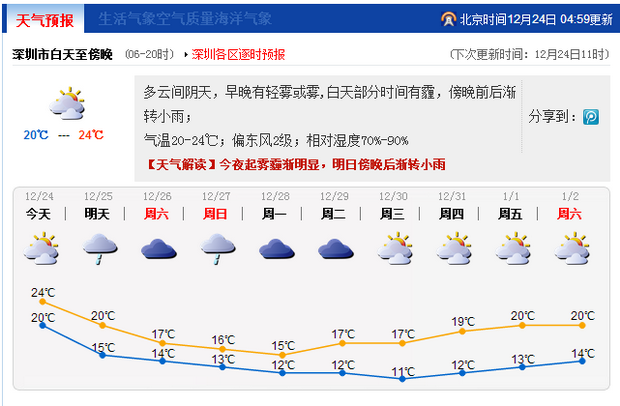Select the 周日 rainy weather icon
The height and width of the screenshot is (406, 620).
(x=217, y=248)
